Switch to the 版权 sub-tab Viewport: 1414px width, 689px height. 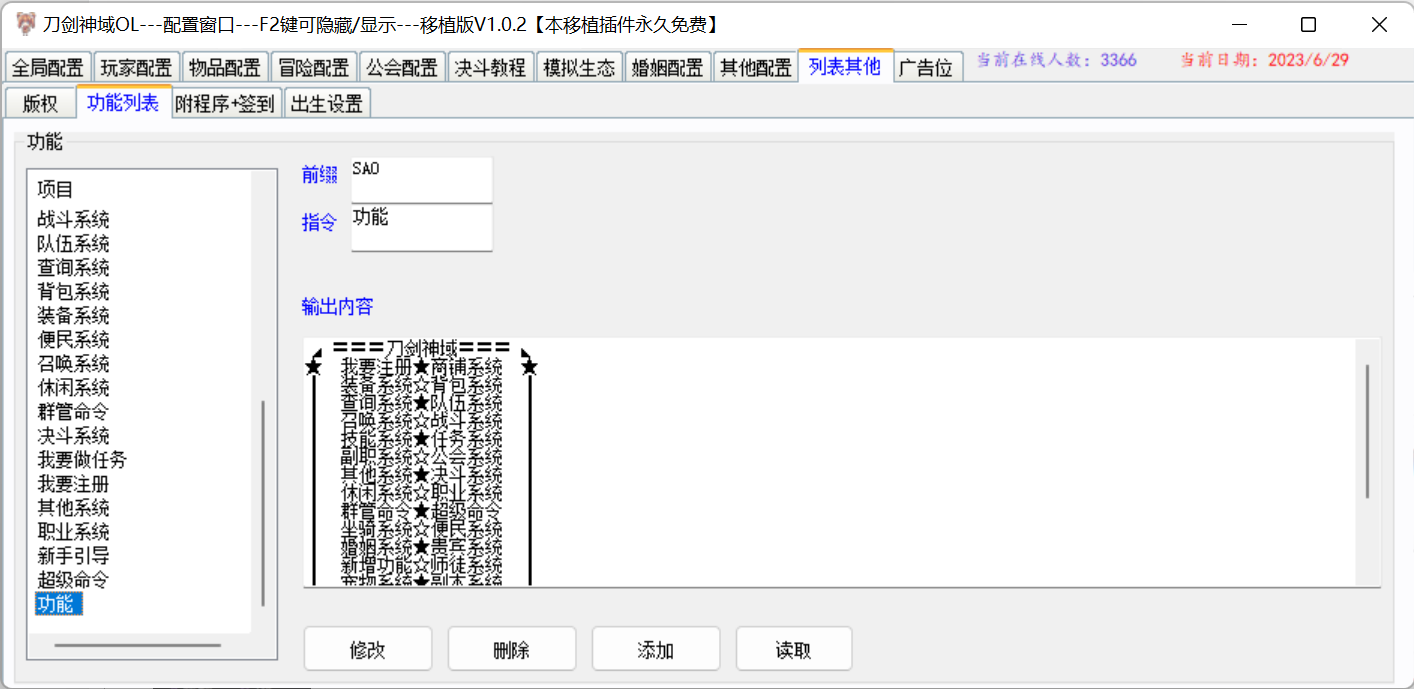pyautogui.click(x=40, y=103)
